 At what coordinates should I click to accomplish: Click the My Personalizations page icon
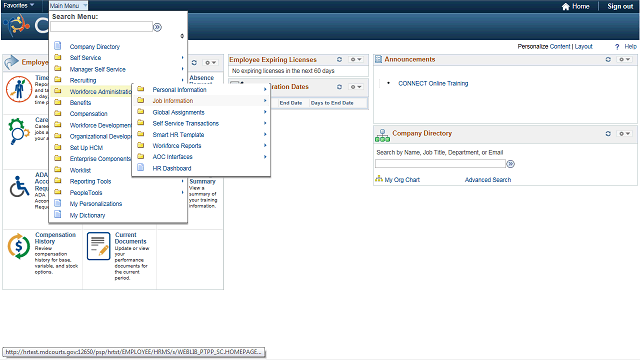(58, 203)
